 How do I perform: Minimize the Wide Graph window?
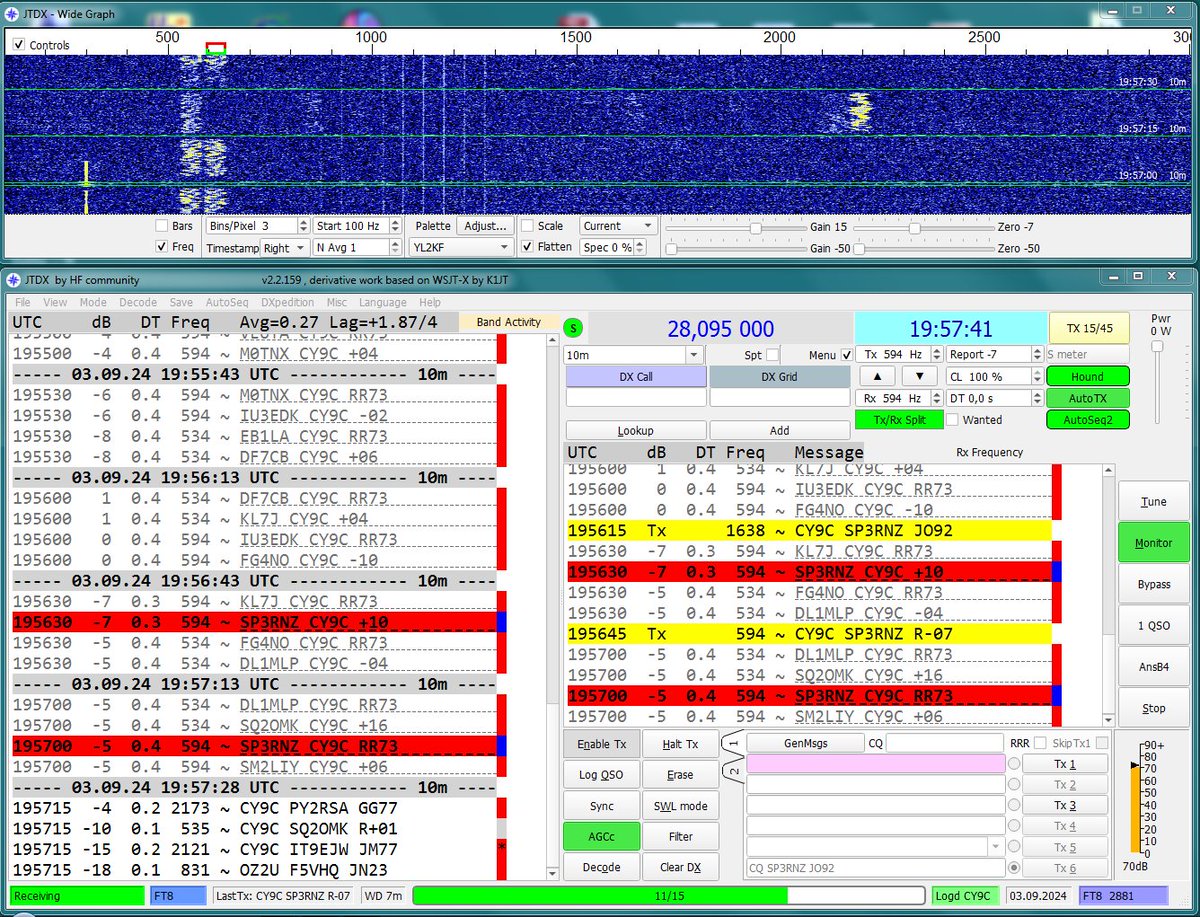point(1113,11)
